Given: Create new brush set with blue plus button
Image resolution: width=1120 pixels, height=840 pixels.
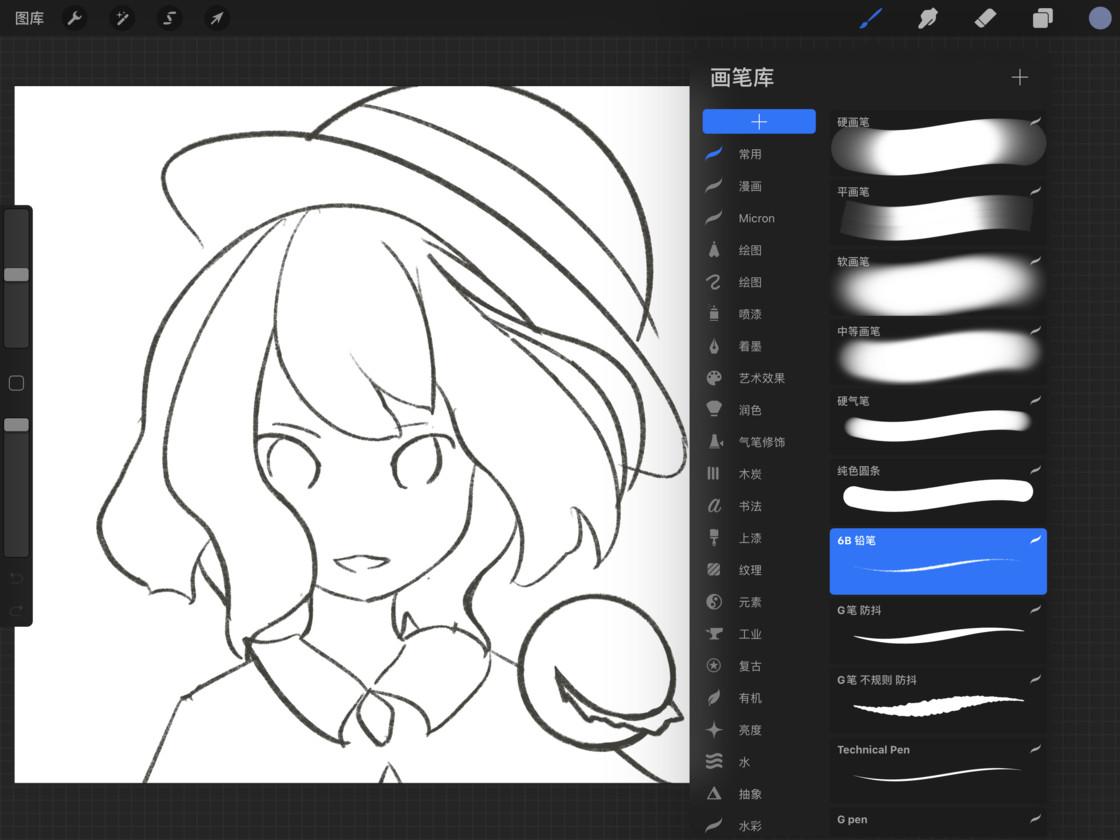Looking at the screenshot, I should pos(759,121).
